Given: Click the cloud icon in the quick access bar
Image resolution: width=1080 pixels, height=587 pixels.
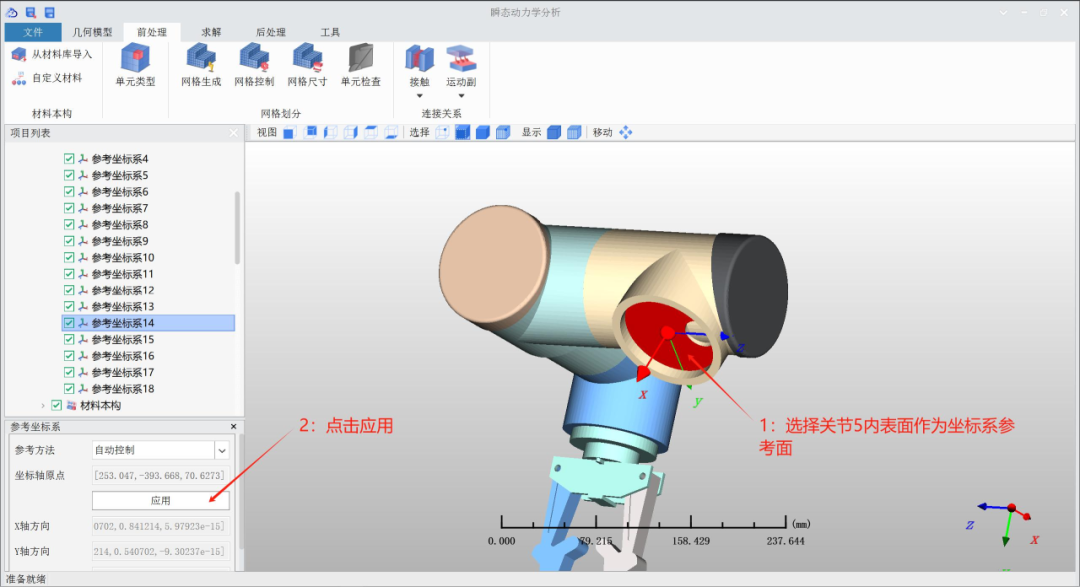Looking at the screenshot, I should [x=12, y=12].
